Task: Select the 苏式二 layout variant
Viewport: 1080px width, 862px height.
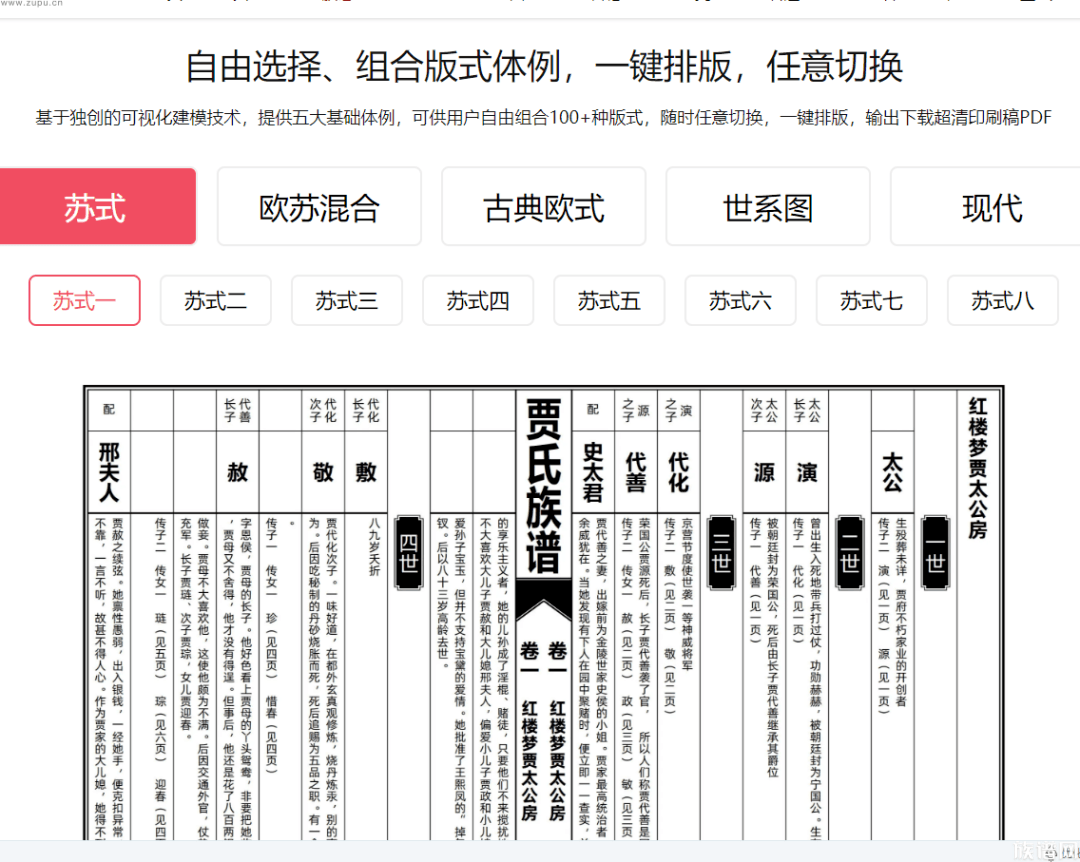Action: [x=215, y=300]
